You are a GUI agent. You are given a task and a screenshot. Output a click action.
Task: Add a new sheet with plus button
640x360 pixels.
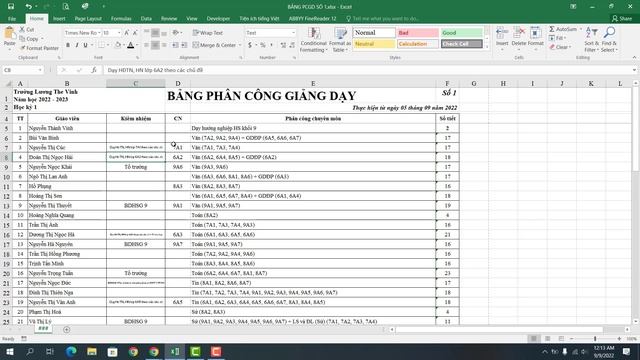click(67, 329)
